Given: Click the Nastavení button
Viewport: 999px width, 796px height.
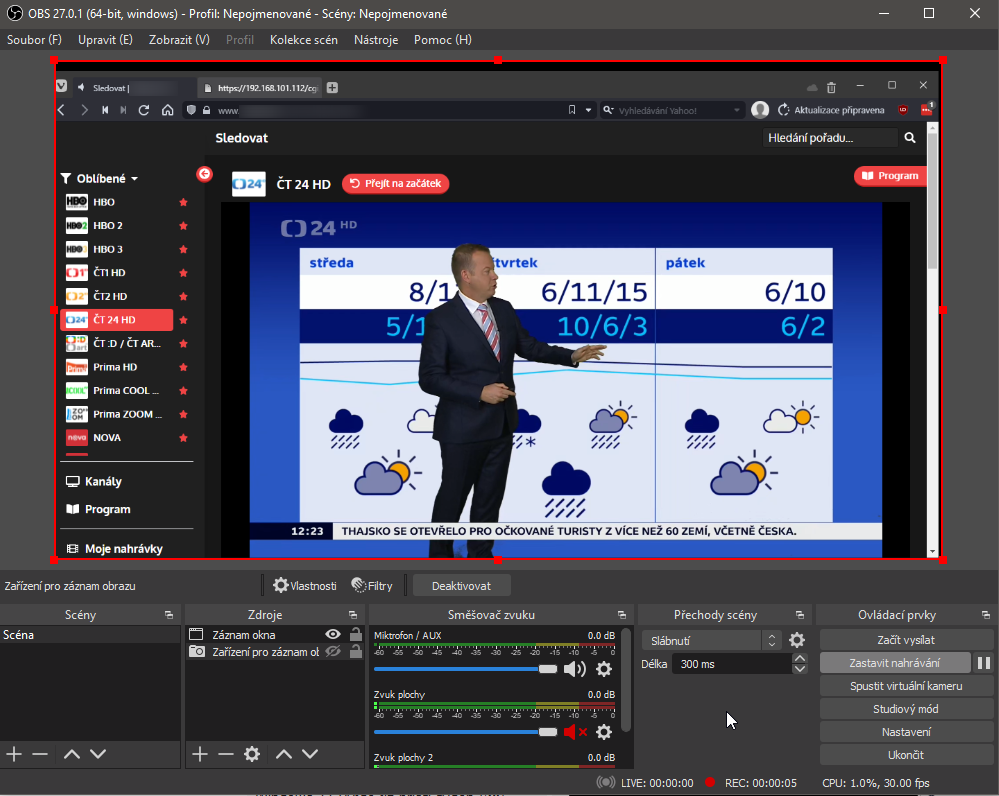Looking at the screenshot, I should click(x=905, y=732).
